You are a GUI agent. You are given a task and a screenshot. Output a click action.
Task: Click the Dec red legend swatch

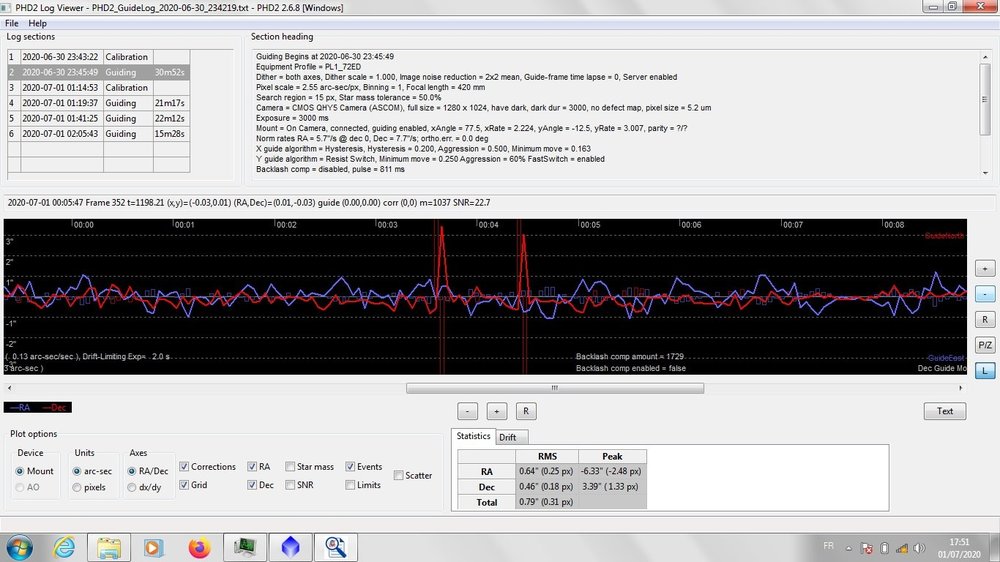(x=54, y=408)
